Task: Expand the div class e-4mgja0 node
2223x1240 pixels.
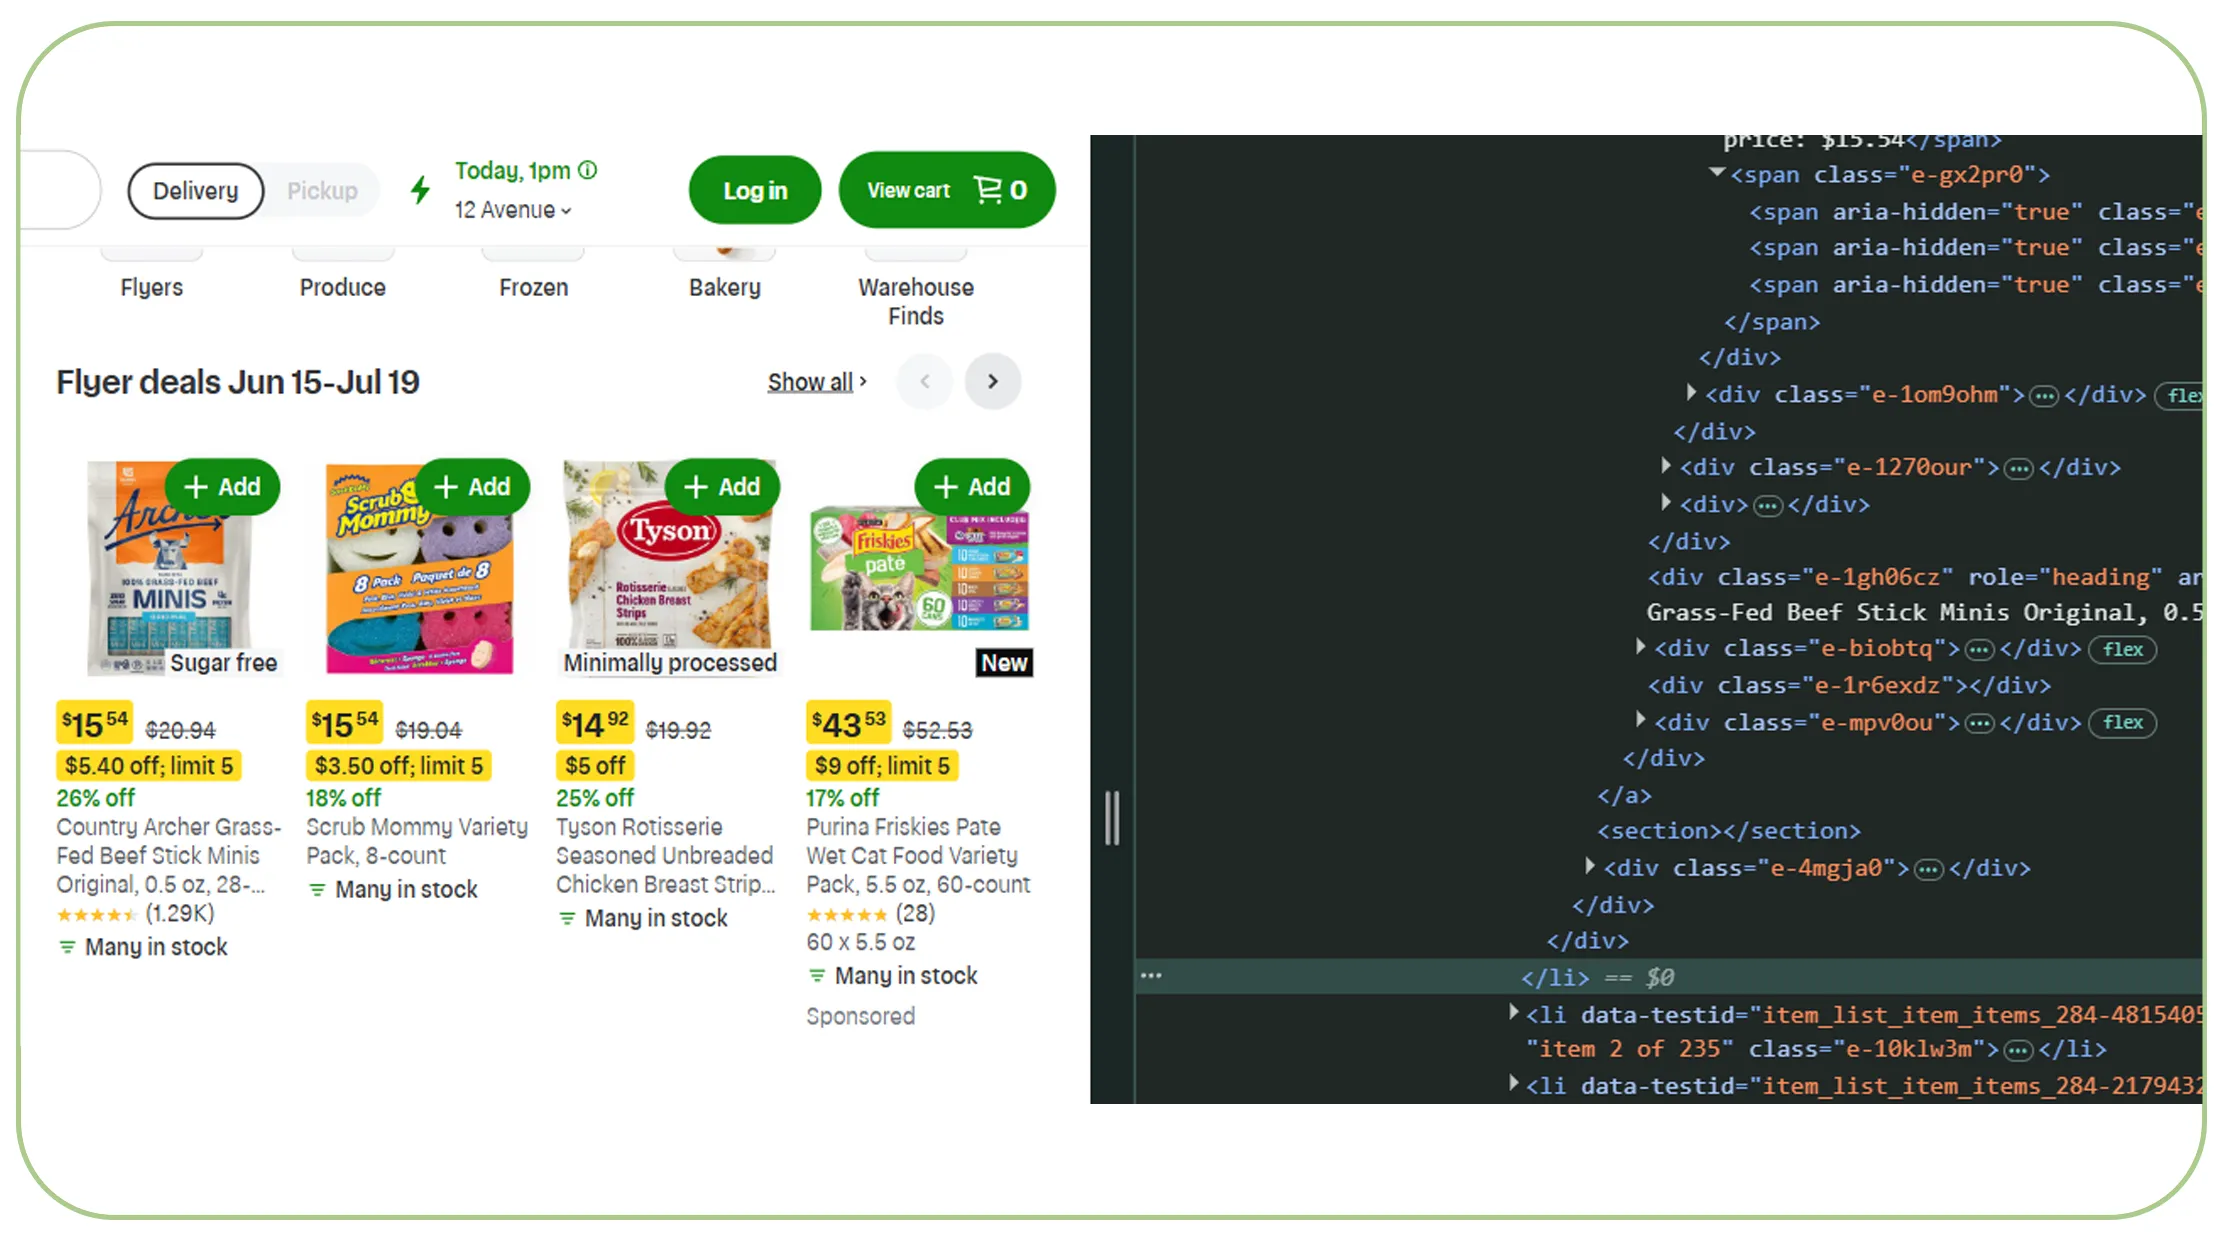Action: [1590, 866]
